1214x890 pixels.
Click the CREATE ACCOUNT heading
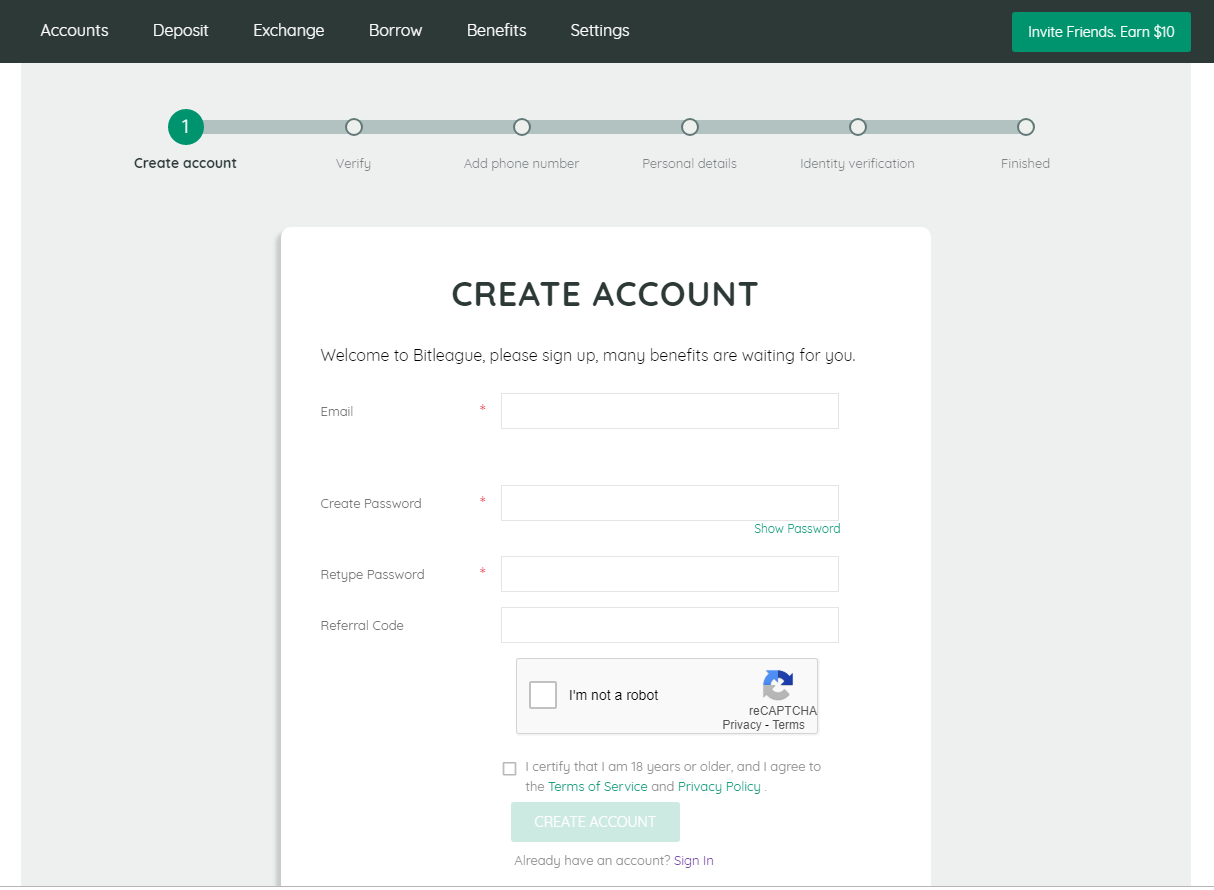[x=605, y=295]
